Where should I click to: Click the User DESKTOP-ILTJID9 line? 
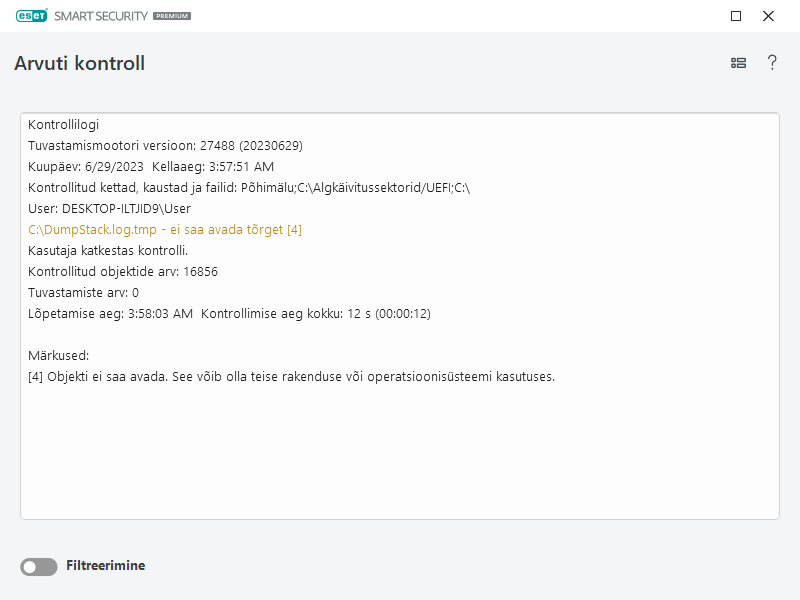pos(109,209)
